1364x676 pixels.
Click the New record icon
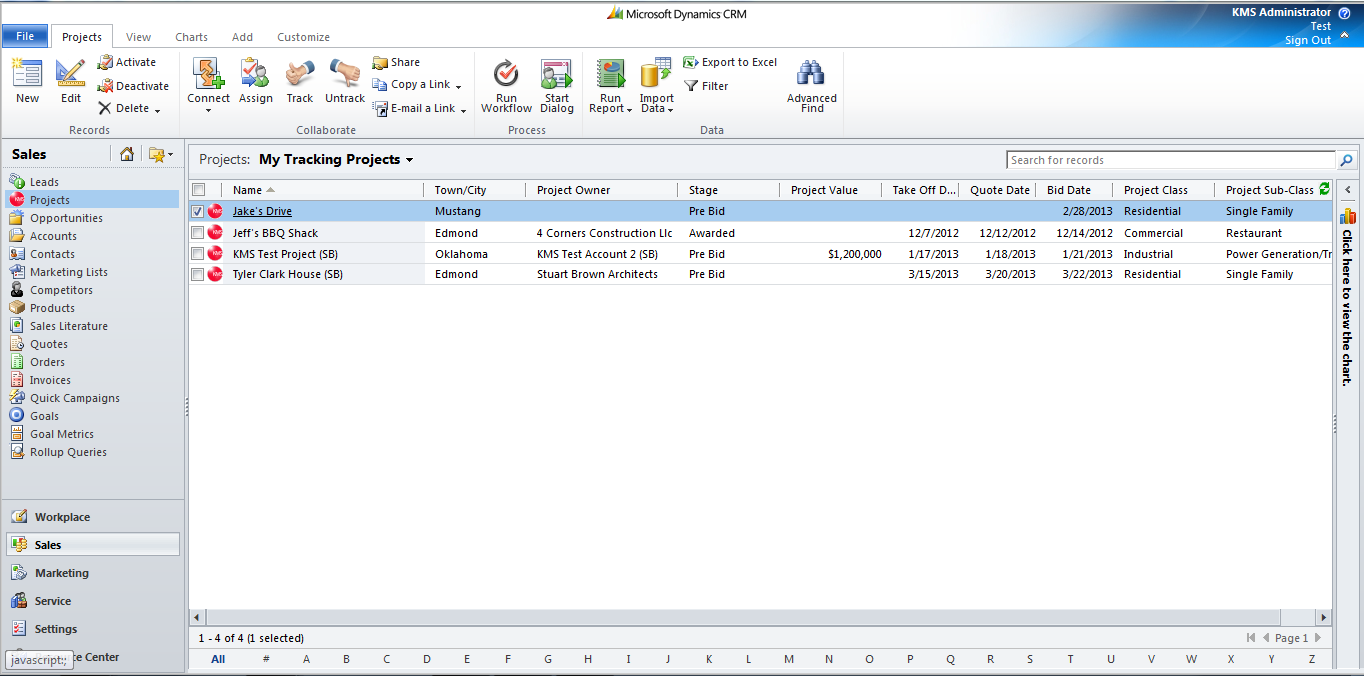click(27, 74)
